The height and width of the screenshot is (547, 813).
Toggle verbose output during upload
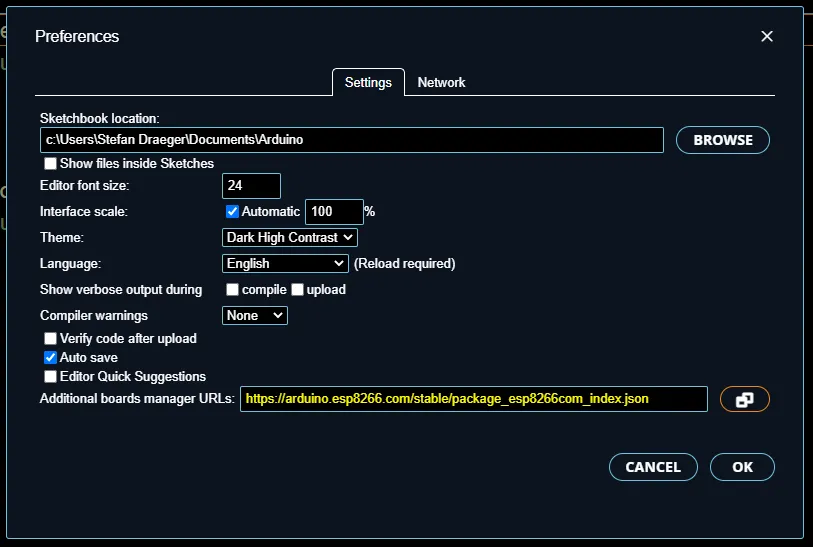point(297,290)
